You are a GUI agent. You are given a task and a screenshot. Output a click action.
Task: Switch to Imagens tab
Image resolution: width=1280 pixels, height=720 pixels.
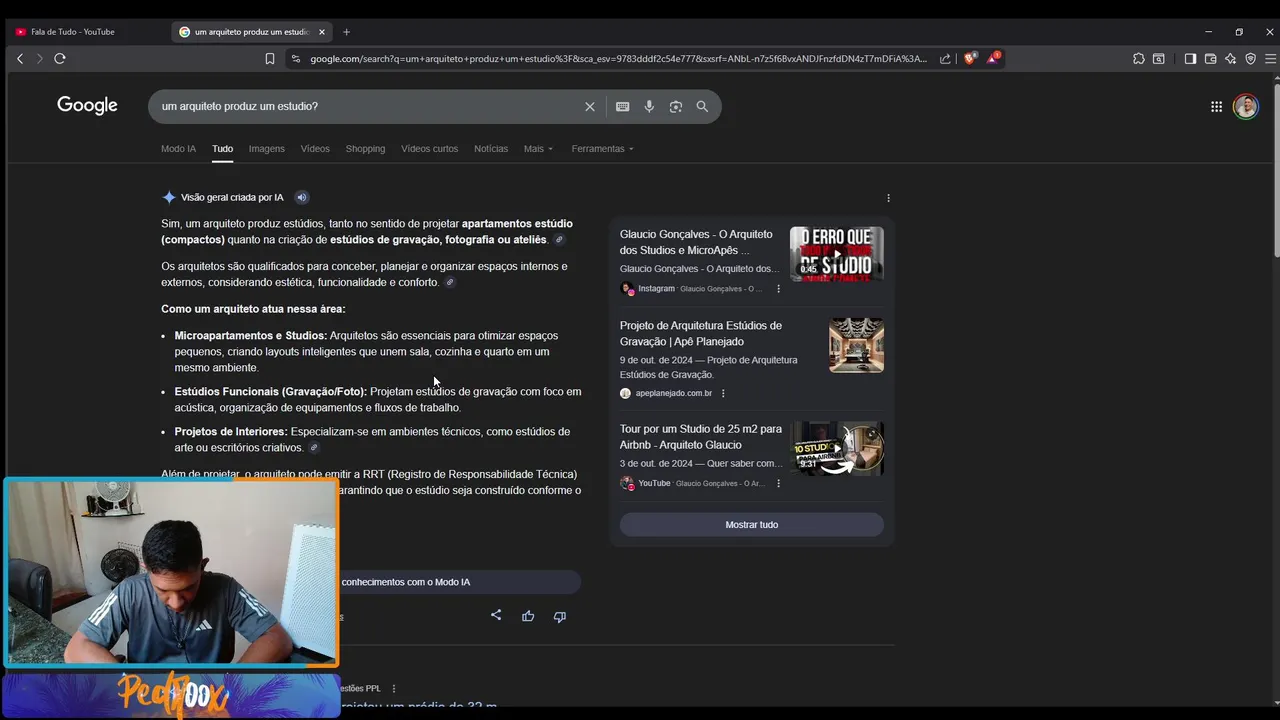click(x=266, y=149)
